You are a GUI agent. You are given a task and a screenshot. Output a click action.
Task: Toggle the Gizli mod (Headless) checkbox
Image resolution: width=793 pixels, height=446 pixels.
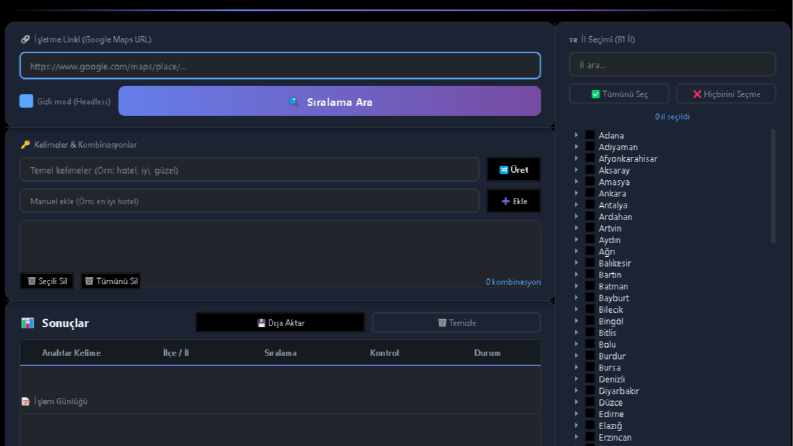click(26, 101)
